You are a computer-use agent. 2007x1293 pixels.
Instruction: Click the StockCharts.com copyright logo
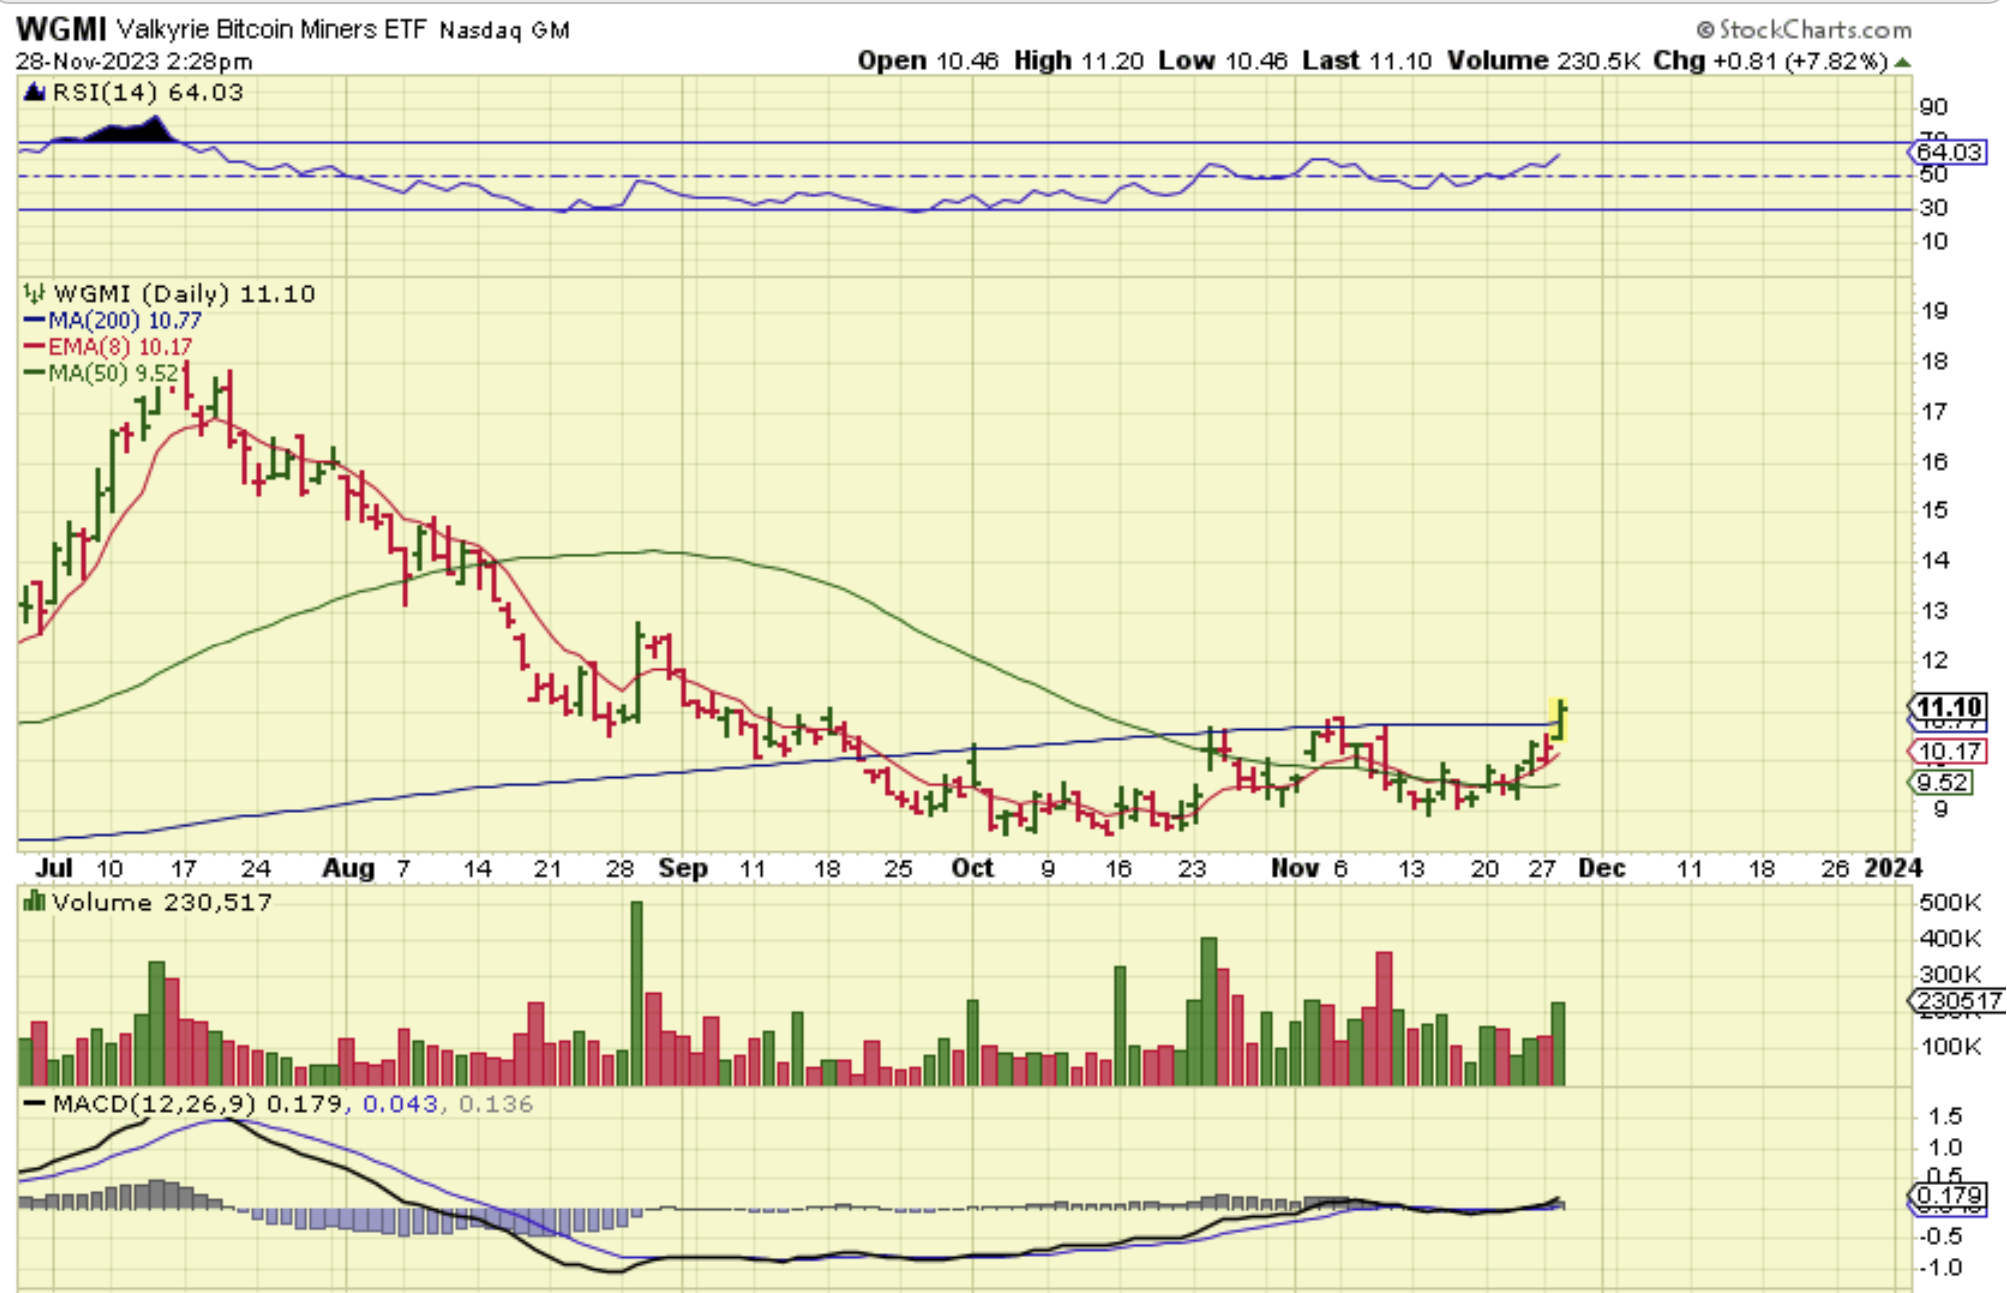pos(1803,30)
